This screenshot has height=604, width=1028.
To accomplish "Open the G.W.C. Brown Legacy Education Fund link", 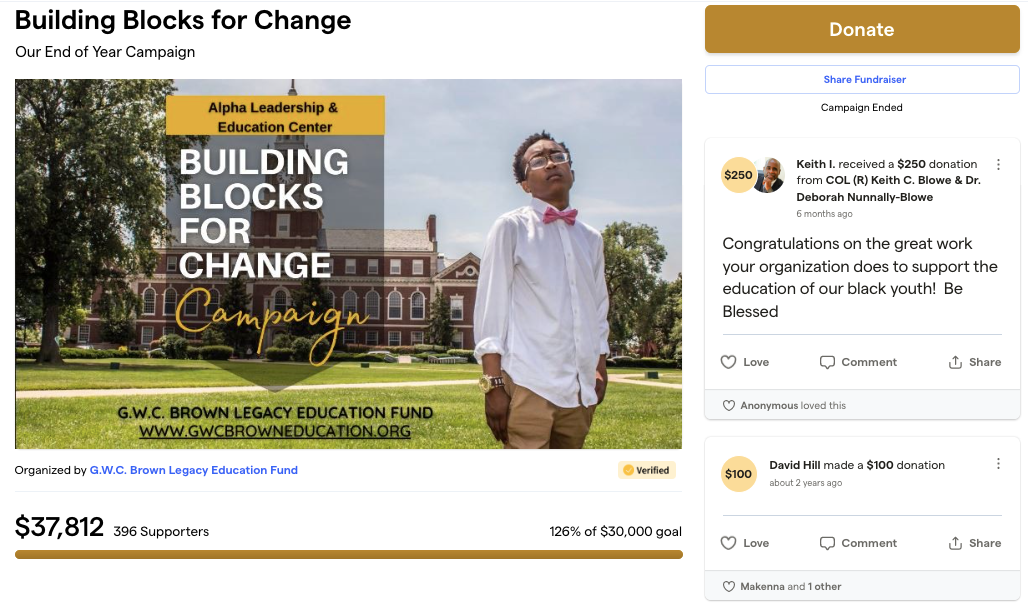I will point(194,470).
